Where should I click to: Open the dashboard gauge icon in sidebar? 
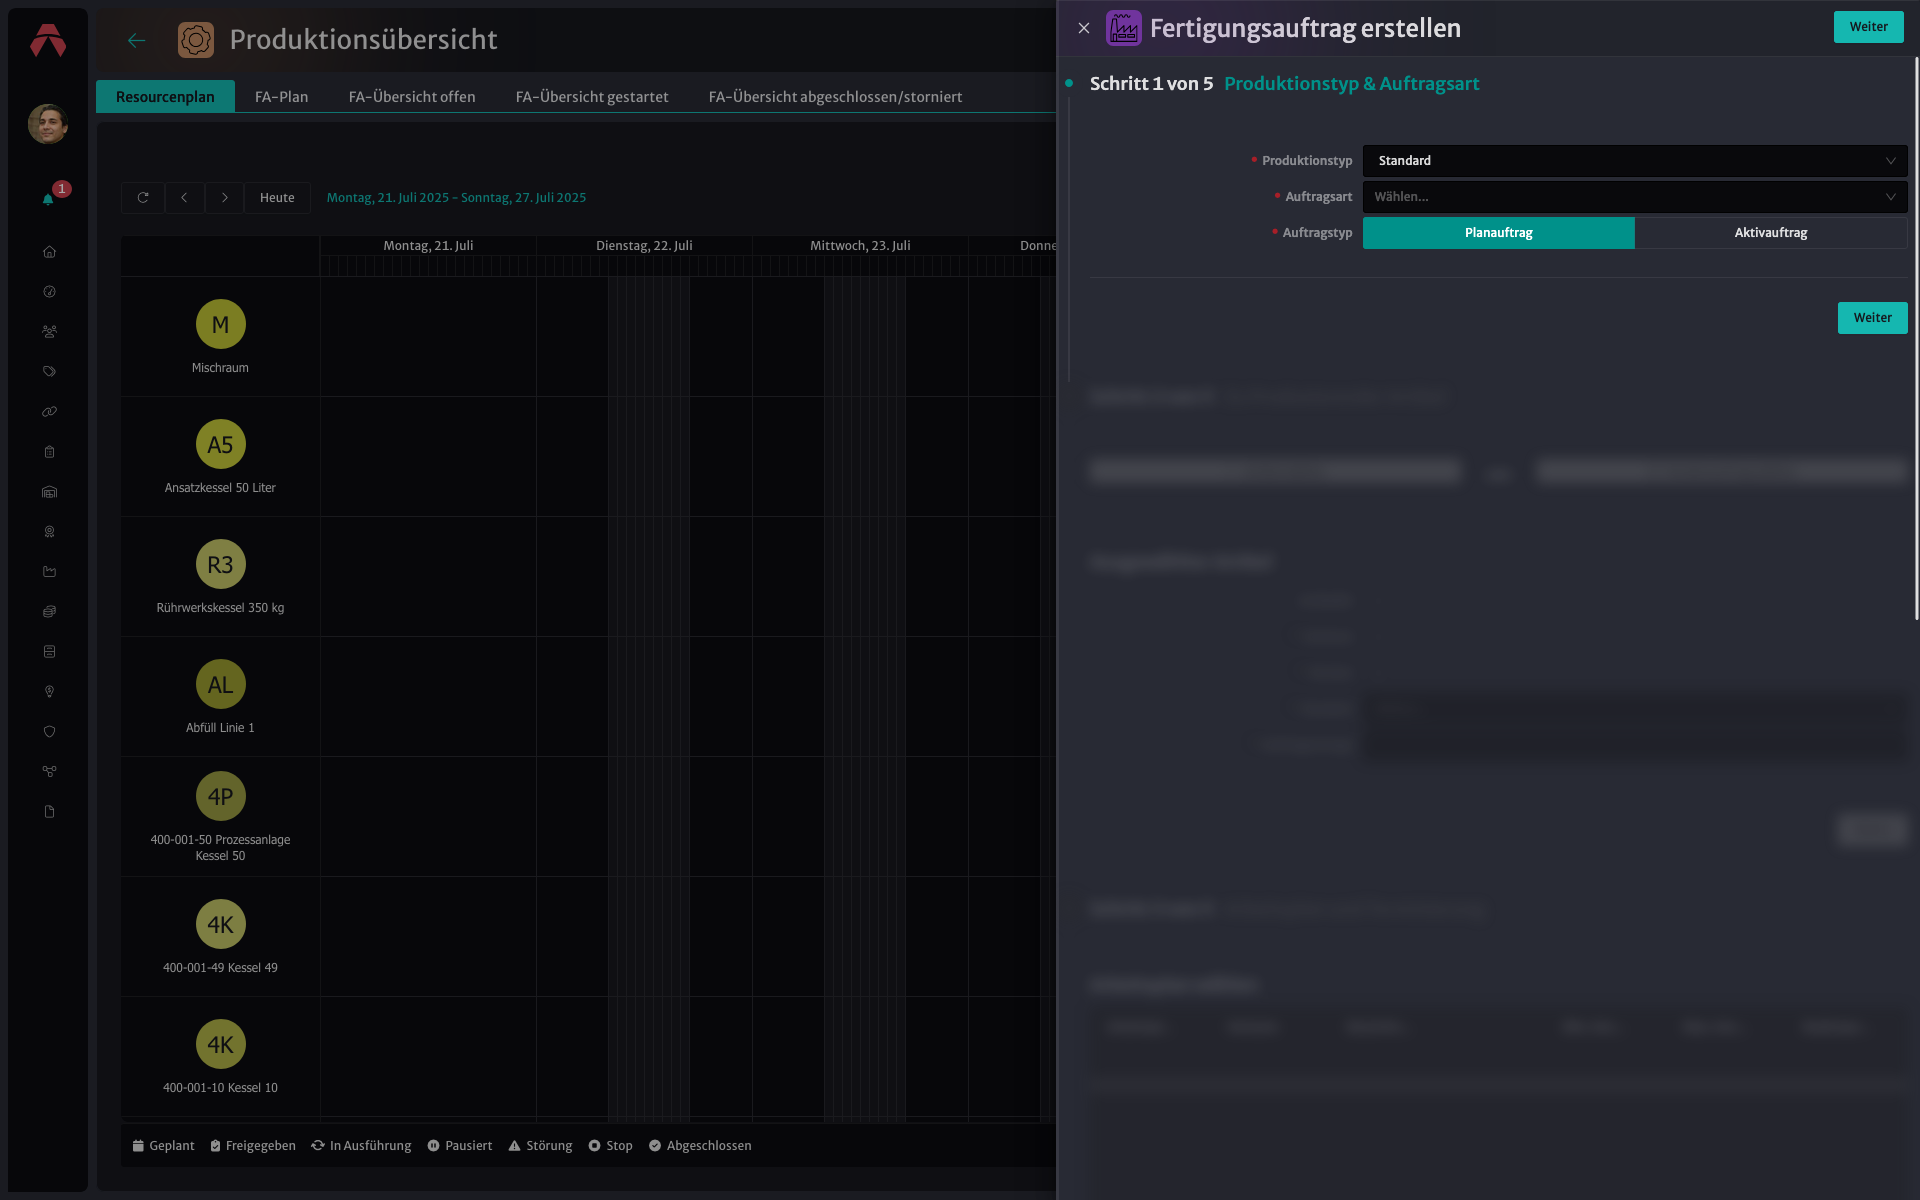click(x=49, y=292)
